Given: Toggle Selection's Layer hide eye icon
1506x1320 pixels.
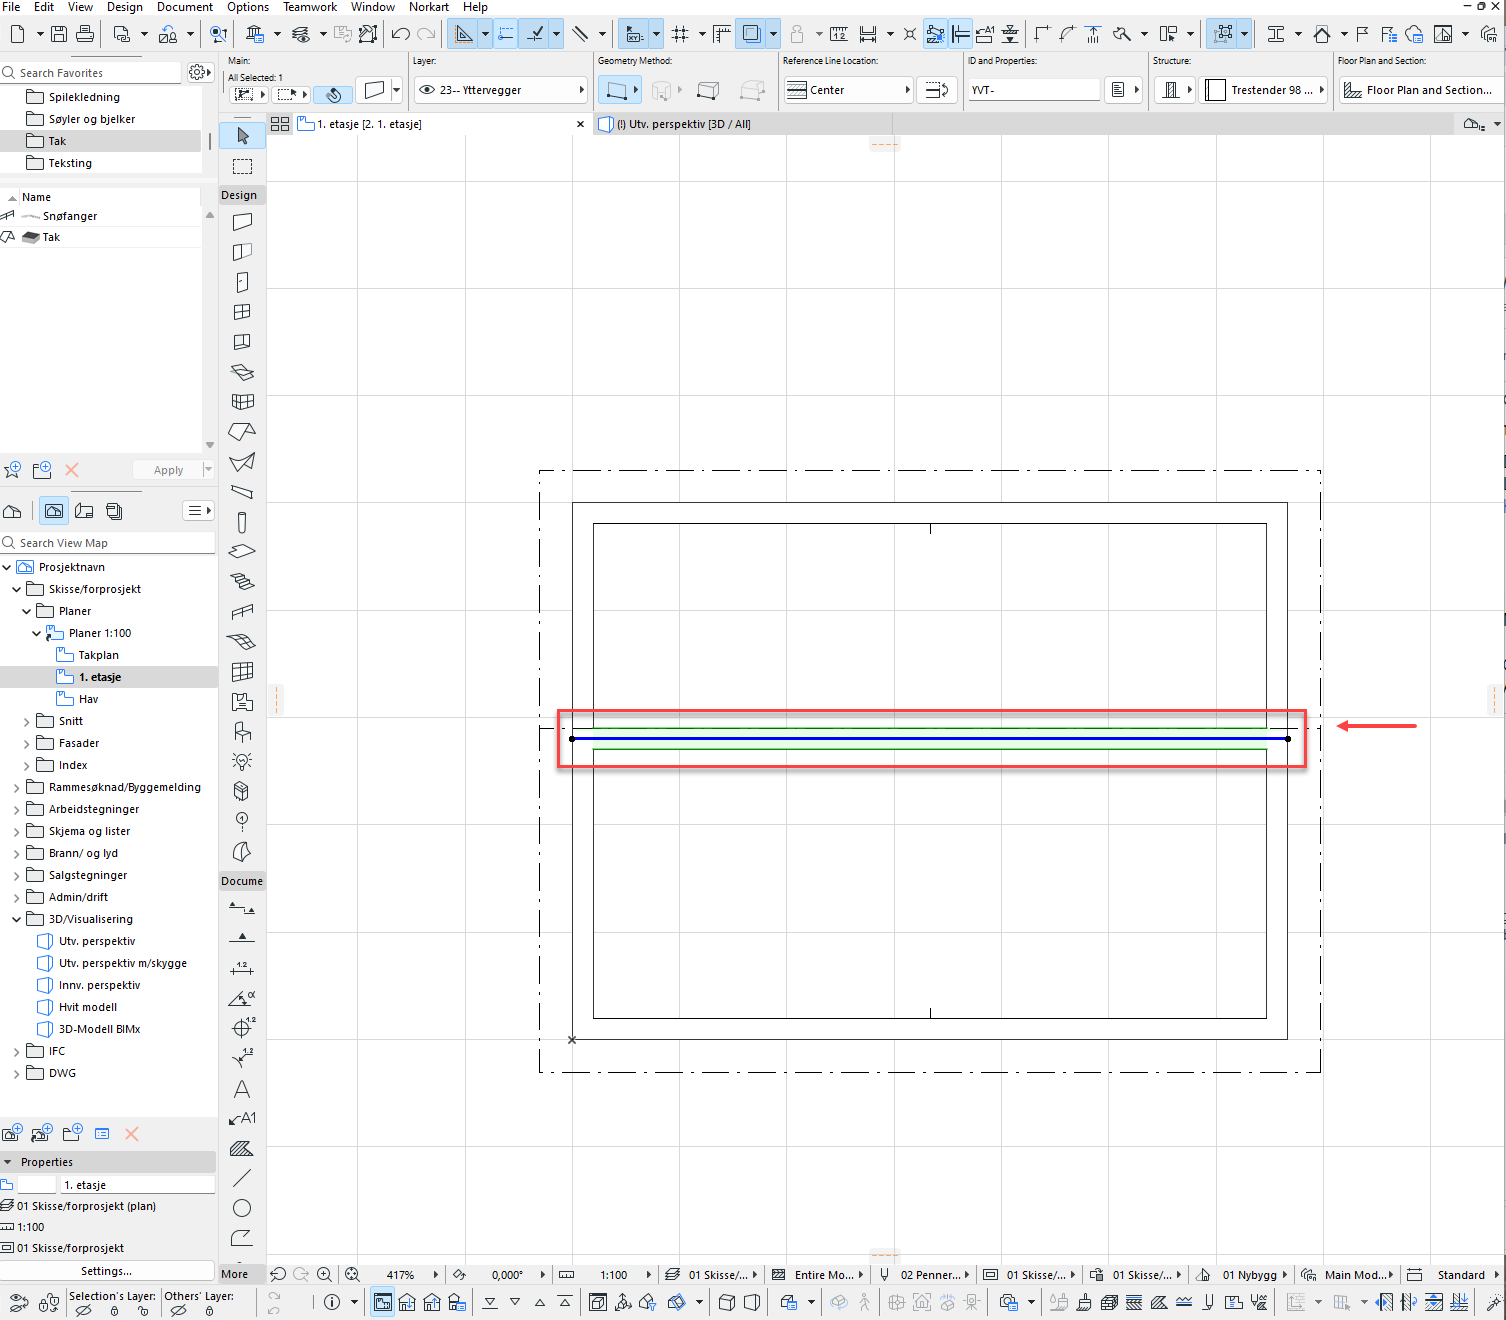Looking at the screenshot, I should pos(84,1310).
